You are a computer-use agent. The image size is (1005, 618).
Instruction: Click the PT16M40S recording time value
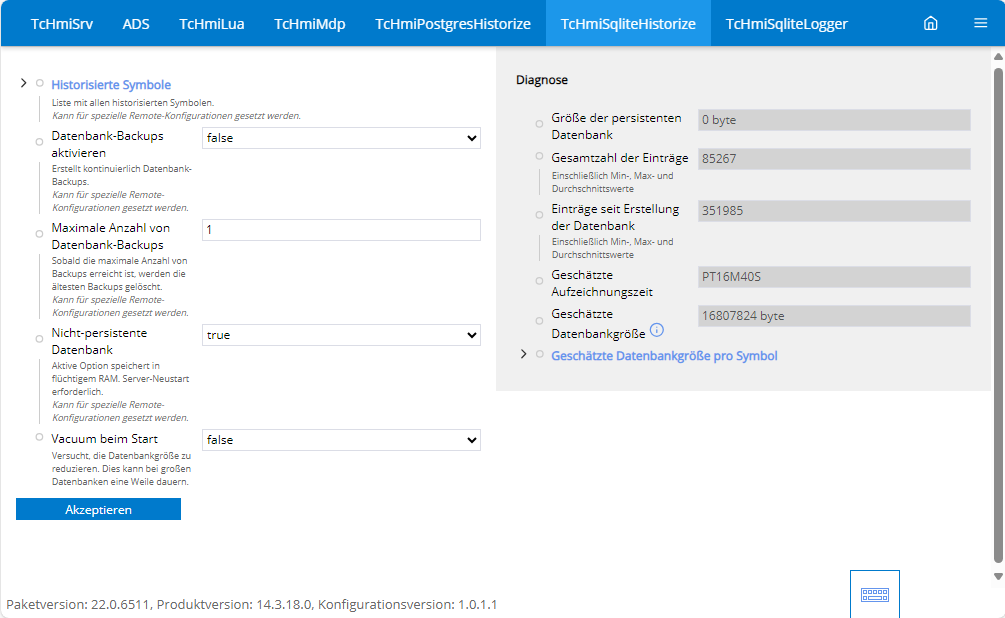coord(834,276)
